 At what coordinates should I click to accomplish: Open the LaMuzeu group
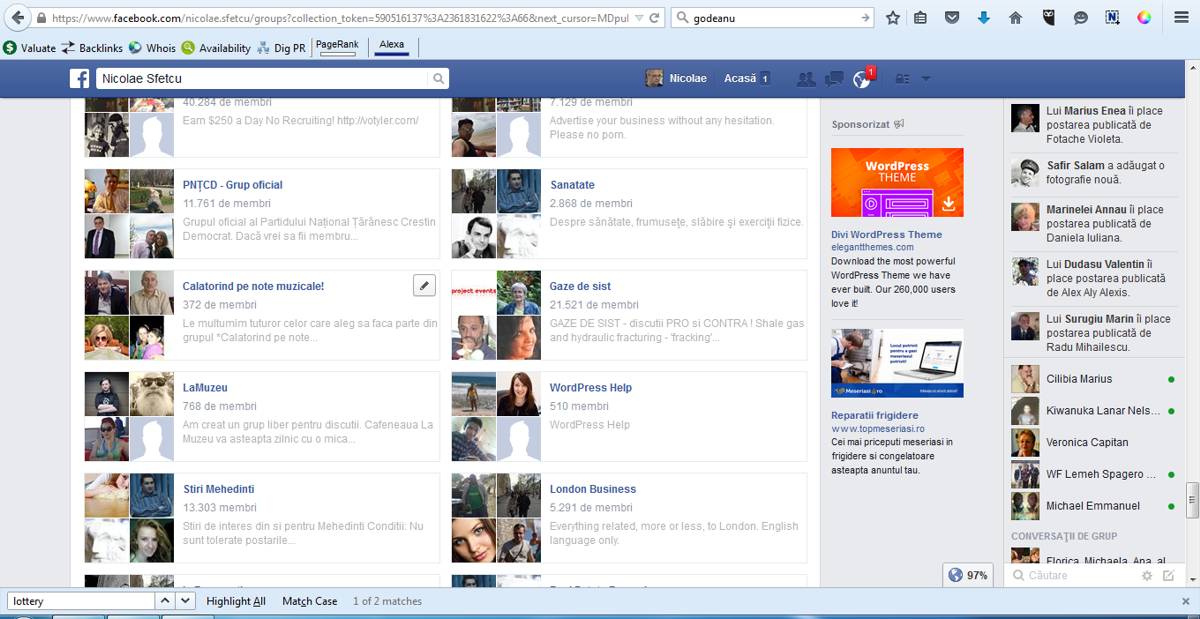(x=205, y=388)
